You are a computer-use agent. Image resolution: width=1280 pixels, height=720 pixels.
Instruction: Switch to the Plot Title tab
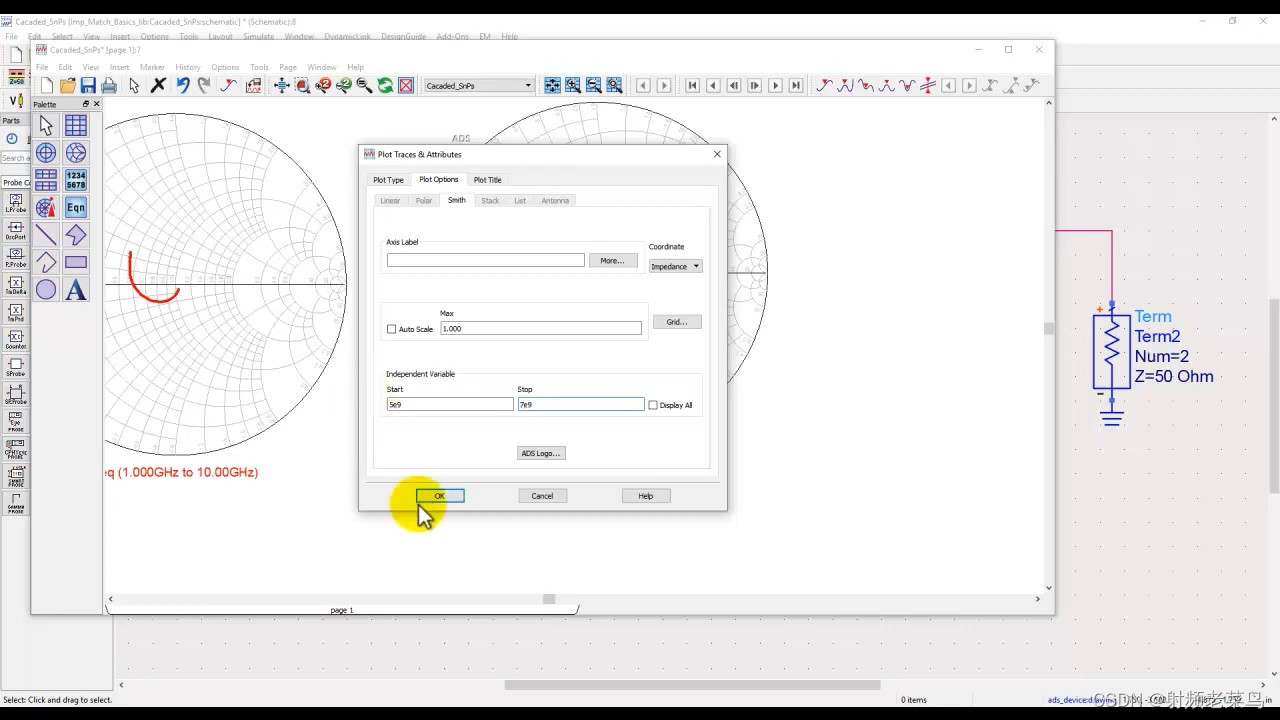488,180
